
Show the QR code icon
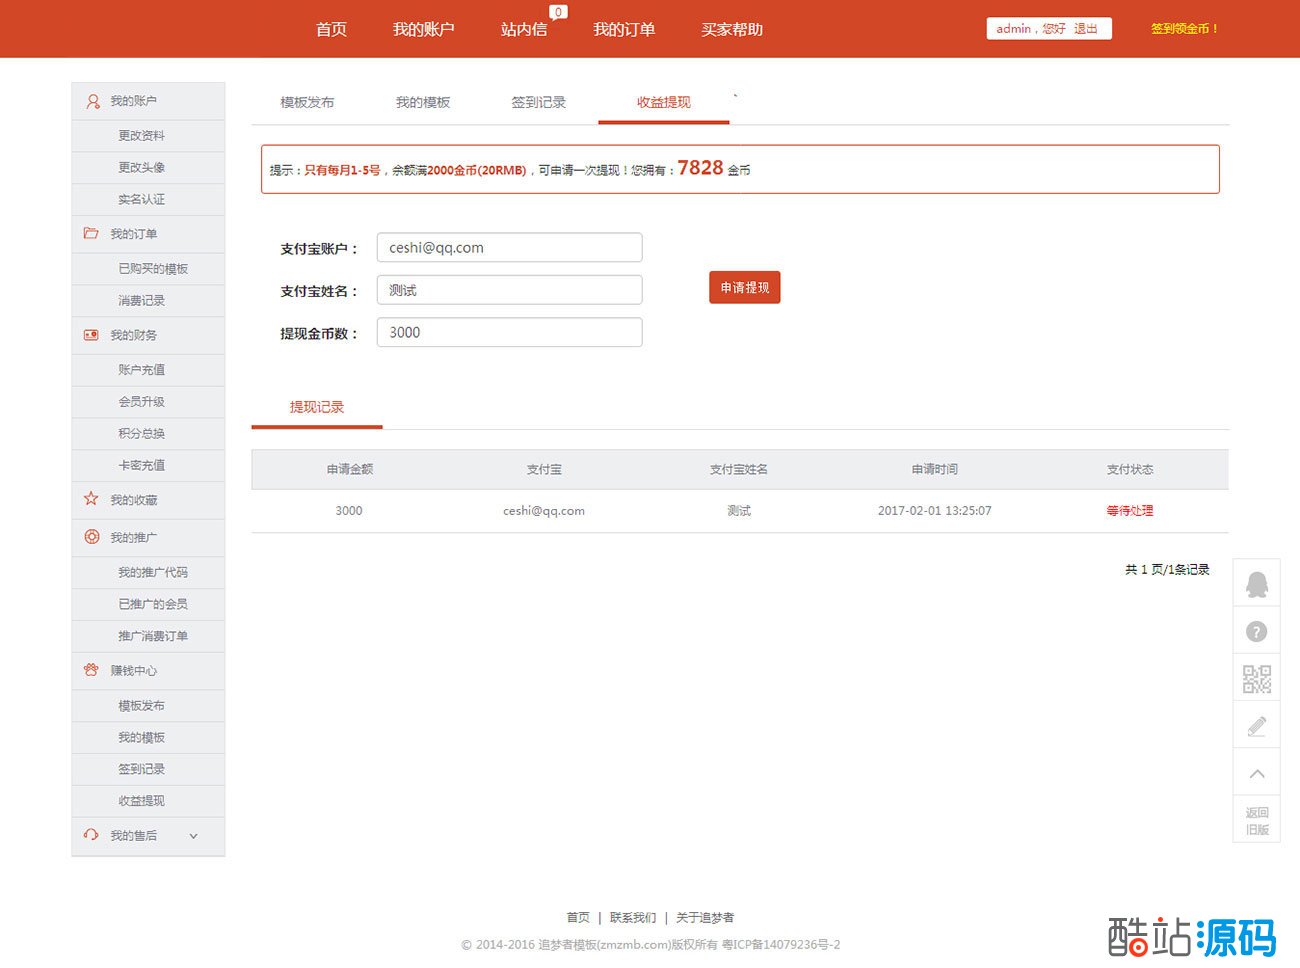(1257, 680)
